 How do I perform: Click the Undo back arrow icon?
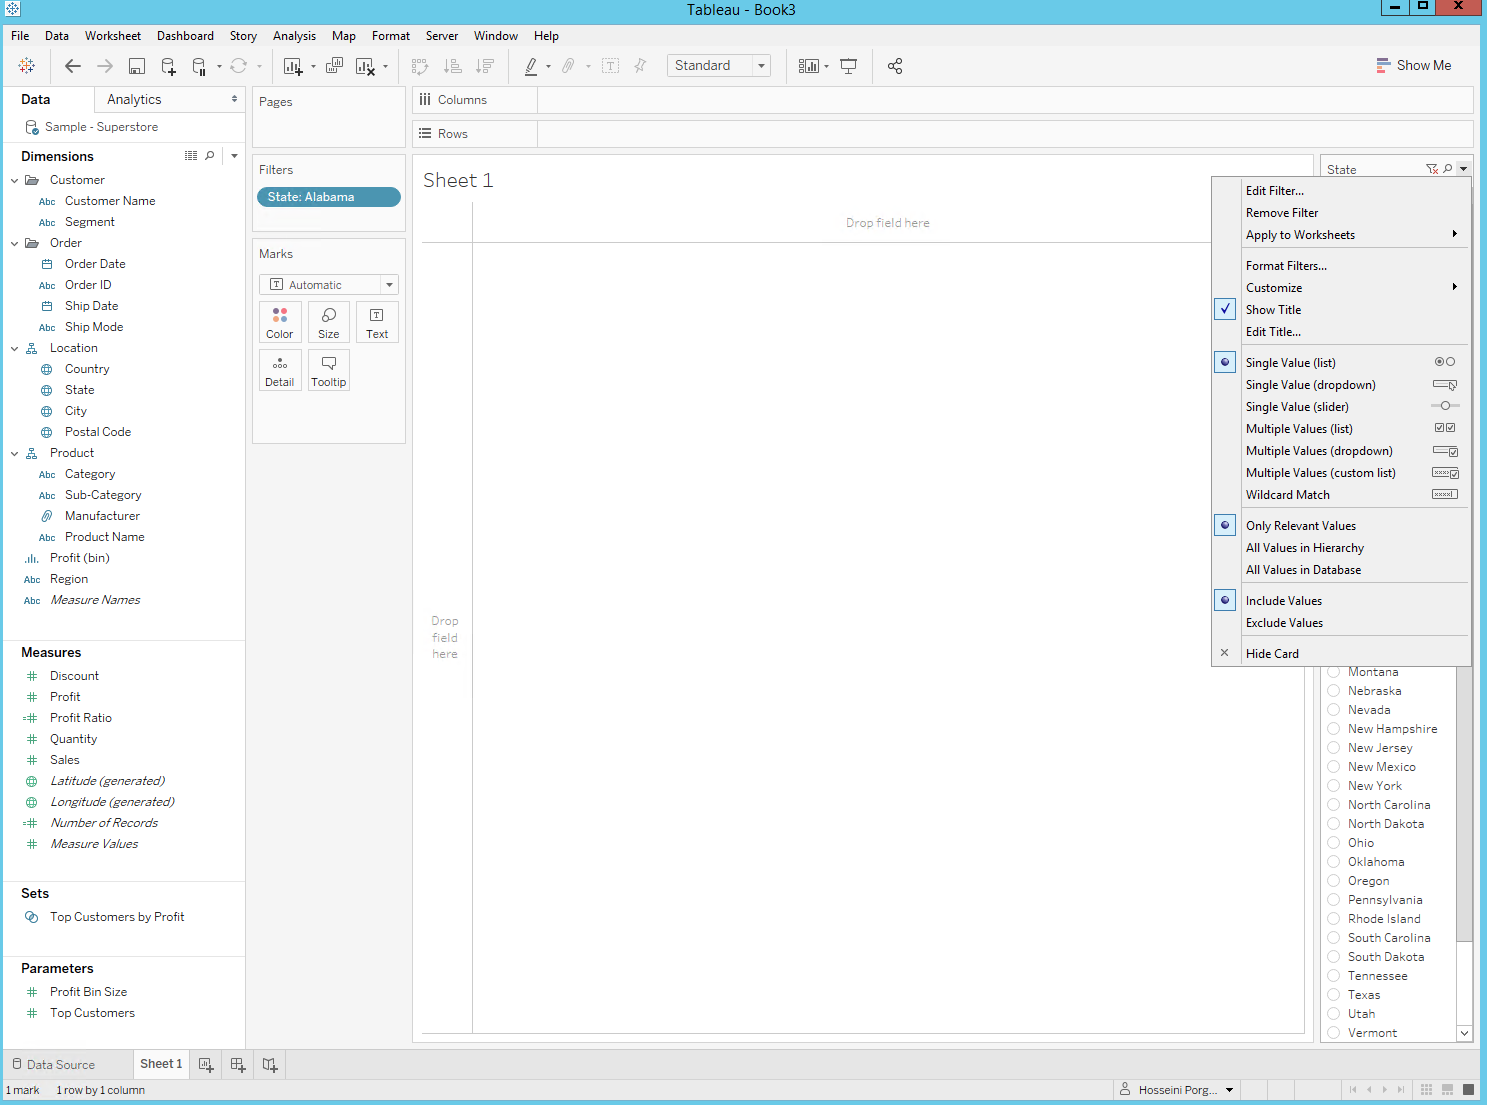pyautogui.click(x=73, y=66)
